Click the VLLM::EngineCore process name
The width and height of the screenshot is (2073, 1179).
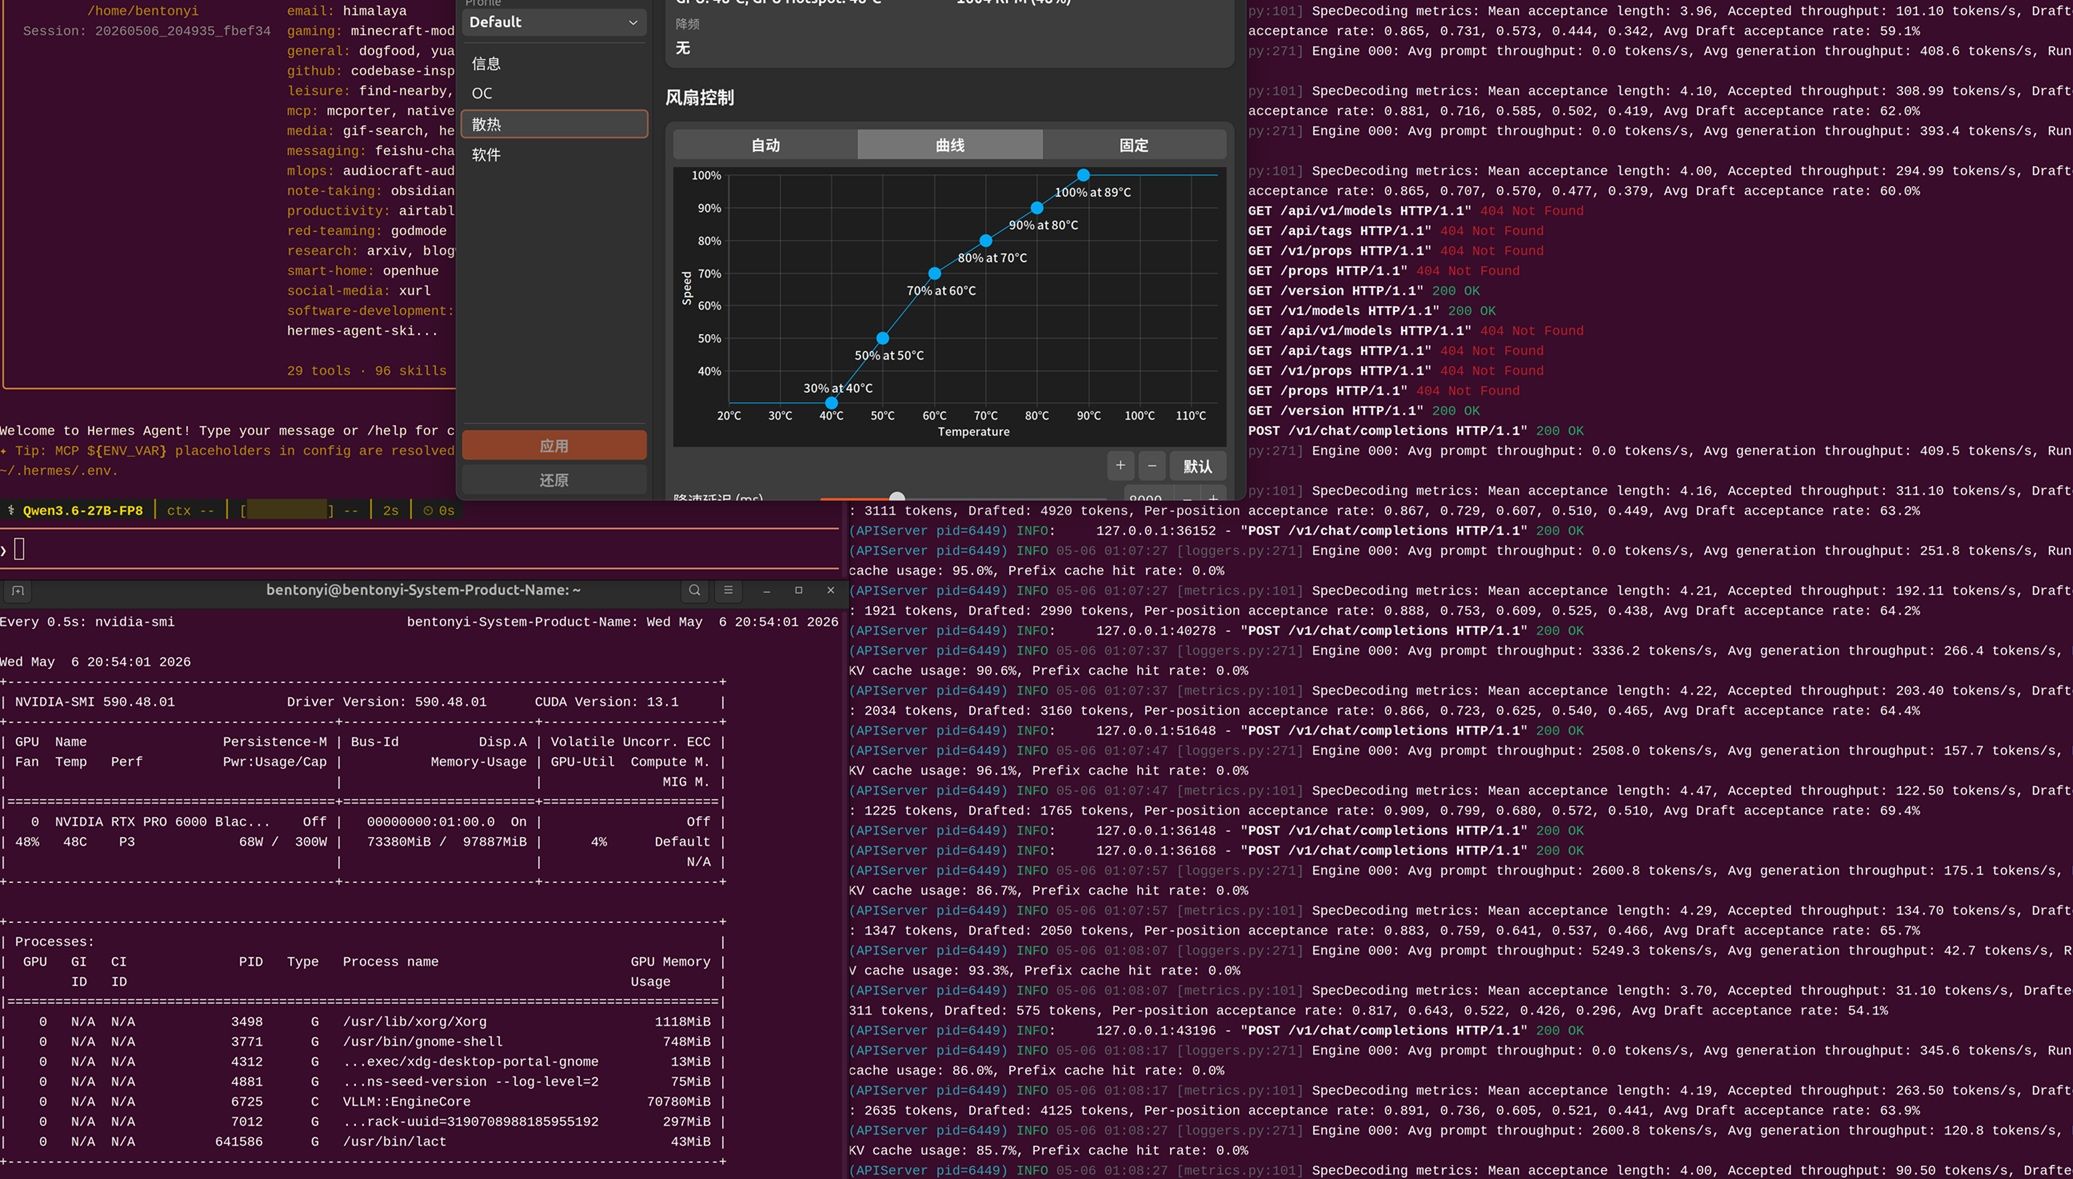(407, 1102)
